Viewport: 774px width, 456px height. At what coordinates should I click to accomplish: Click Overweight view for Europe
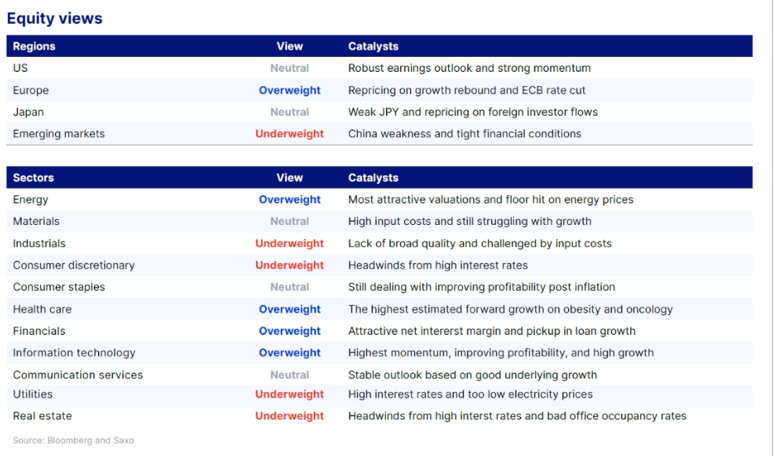(290, 90)
